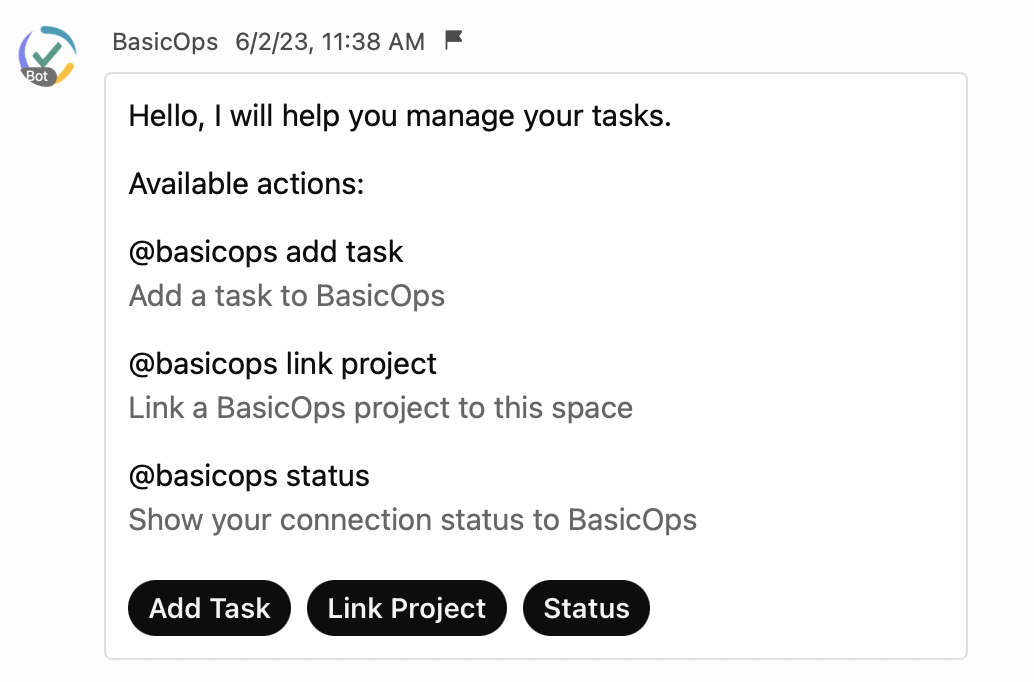The image size is (1034, 682).
Task: Click the '@basicops link project' command text
Action: 283,364
